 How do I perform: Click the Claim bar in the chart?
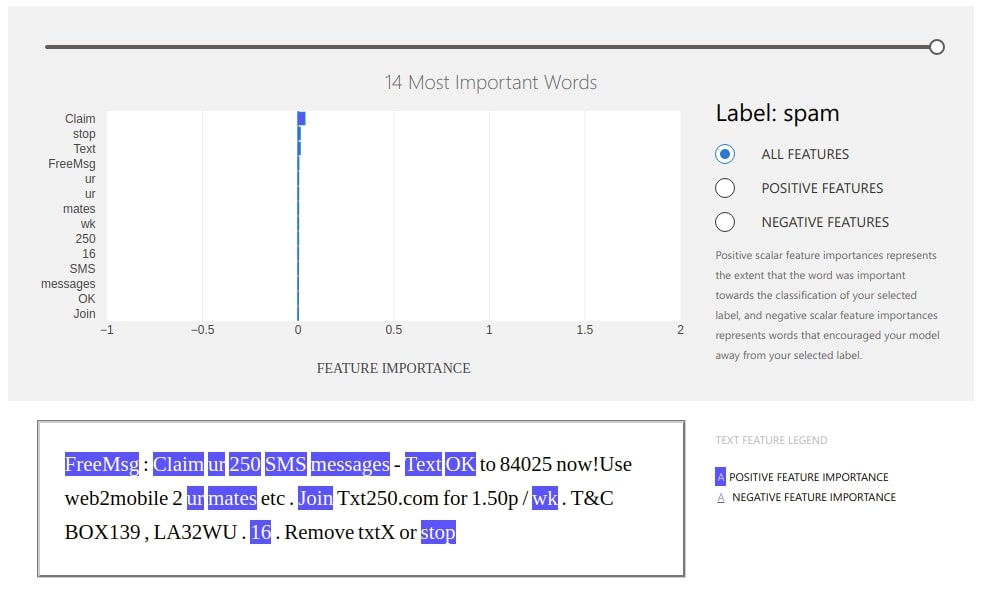pyautogui.click(x=301, y=118)
